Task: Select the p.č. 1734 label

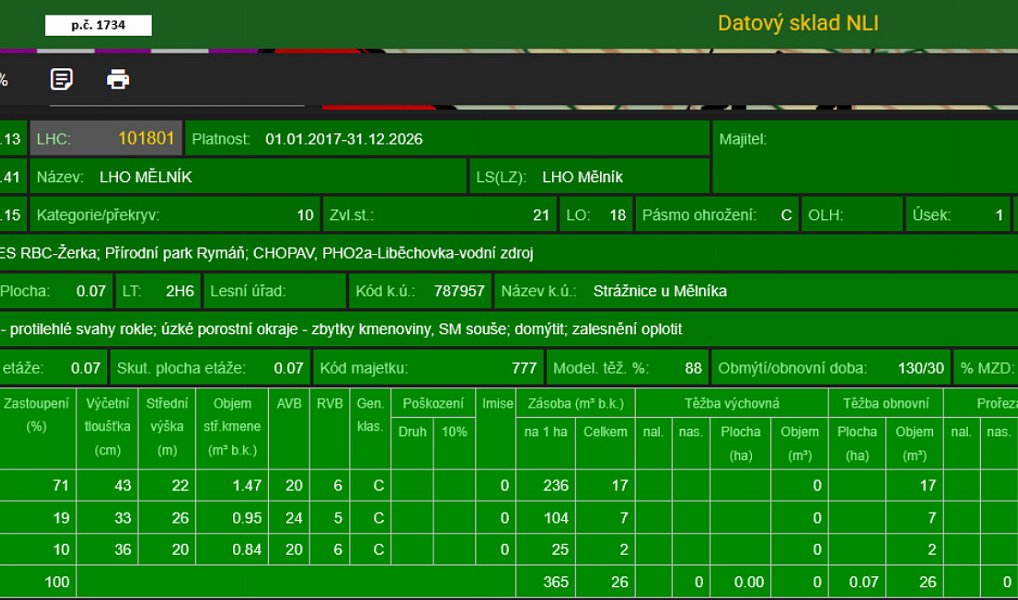Action: pos(98,25)
